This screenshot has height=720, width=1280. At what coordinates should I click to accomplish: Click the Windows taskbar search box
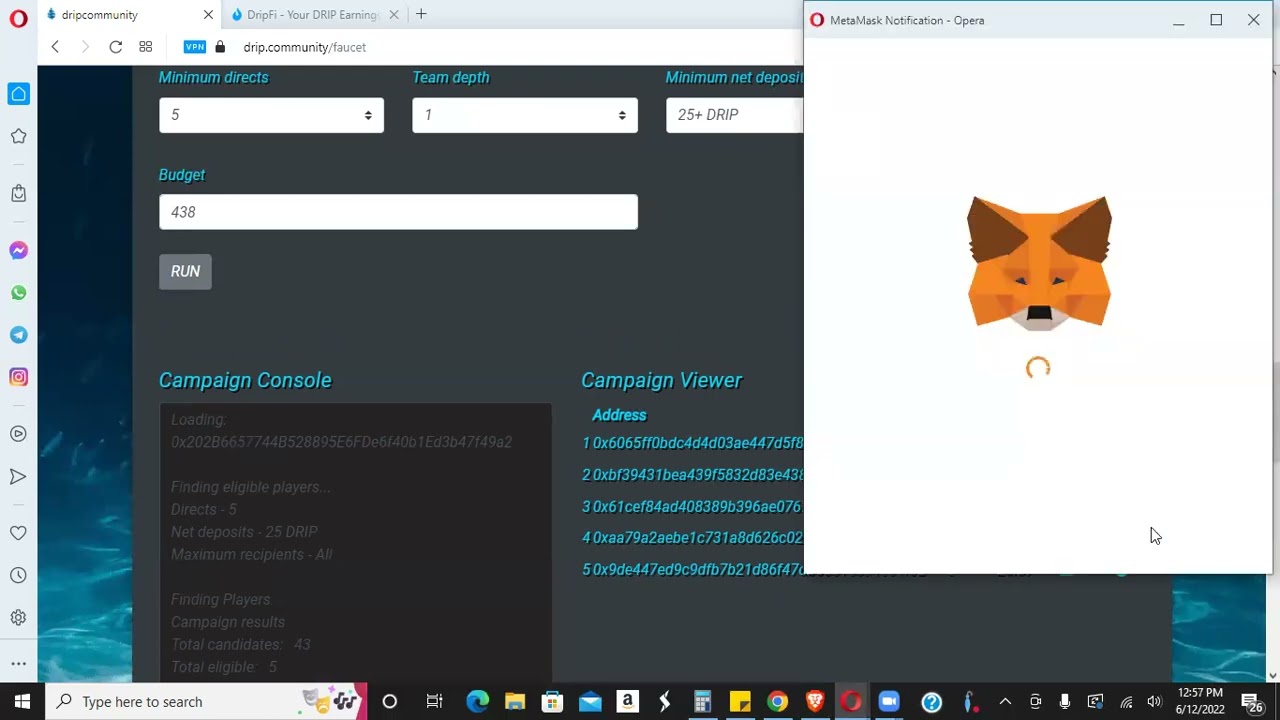[x=207, y=701]
